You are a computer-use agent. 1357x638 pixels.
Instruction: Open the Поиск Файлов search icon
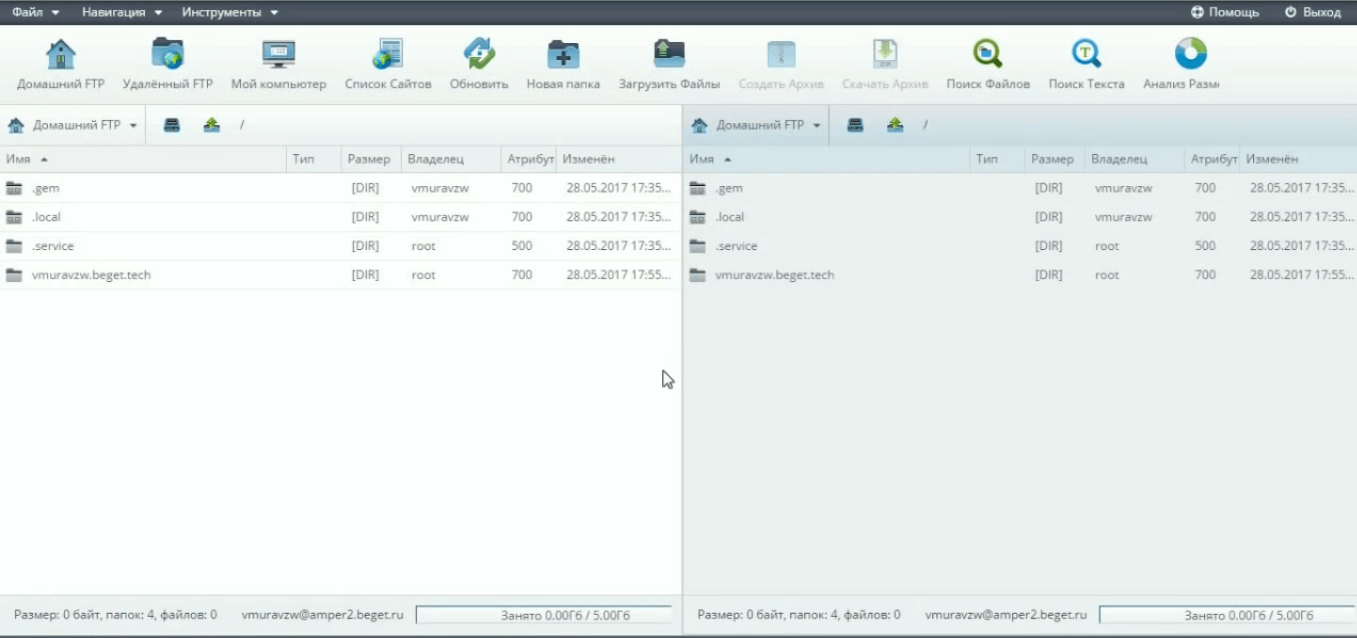(988, 54)
